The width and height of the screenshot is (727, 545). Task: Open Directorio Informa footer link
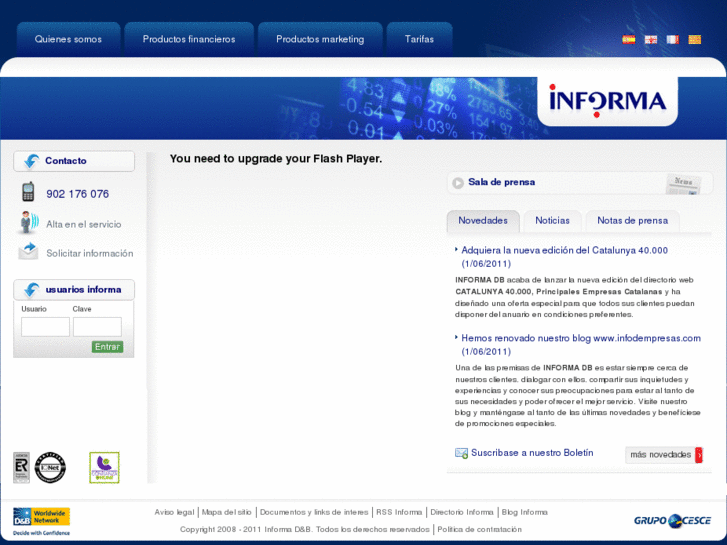pyautogui.click(x=462, y=512)
